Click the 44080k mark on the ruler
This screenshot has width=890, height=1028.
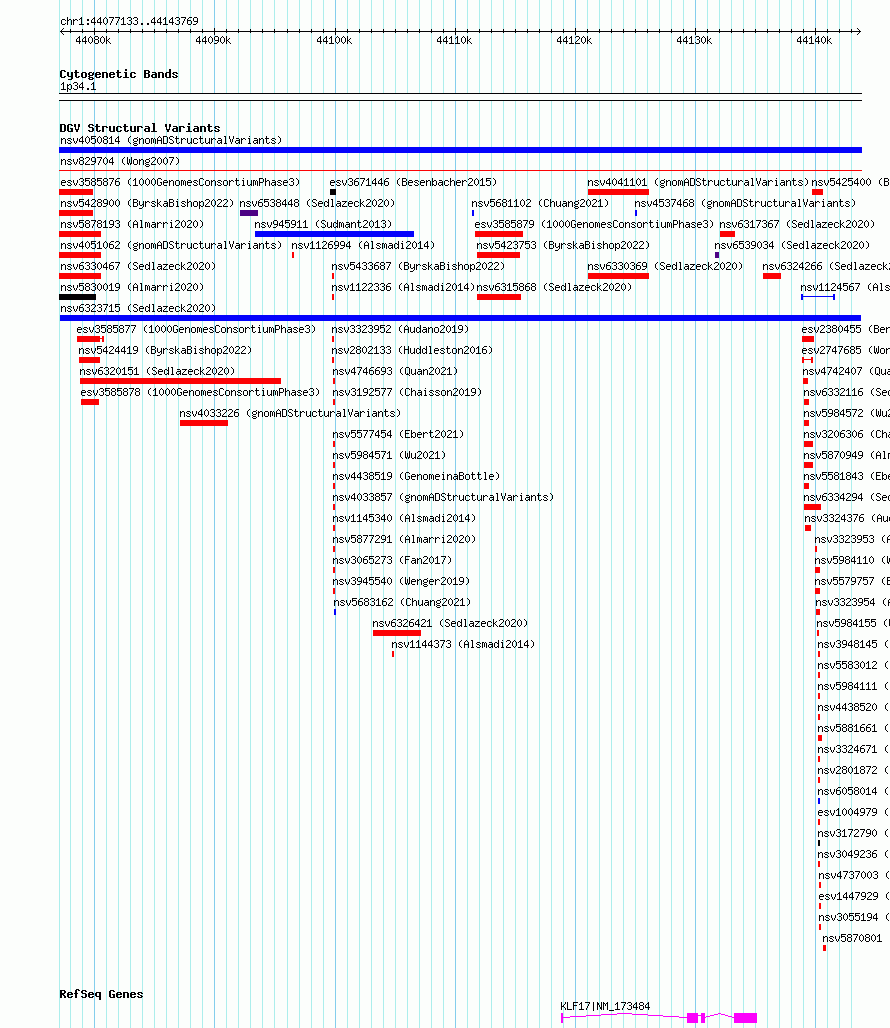93,41
